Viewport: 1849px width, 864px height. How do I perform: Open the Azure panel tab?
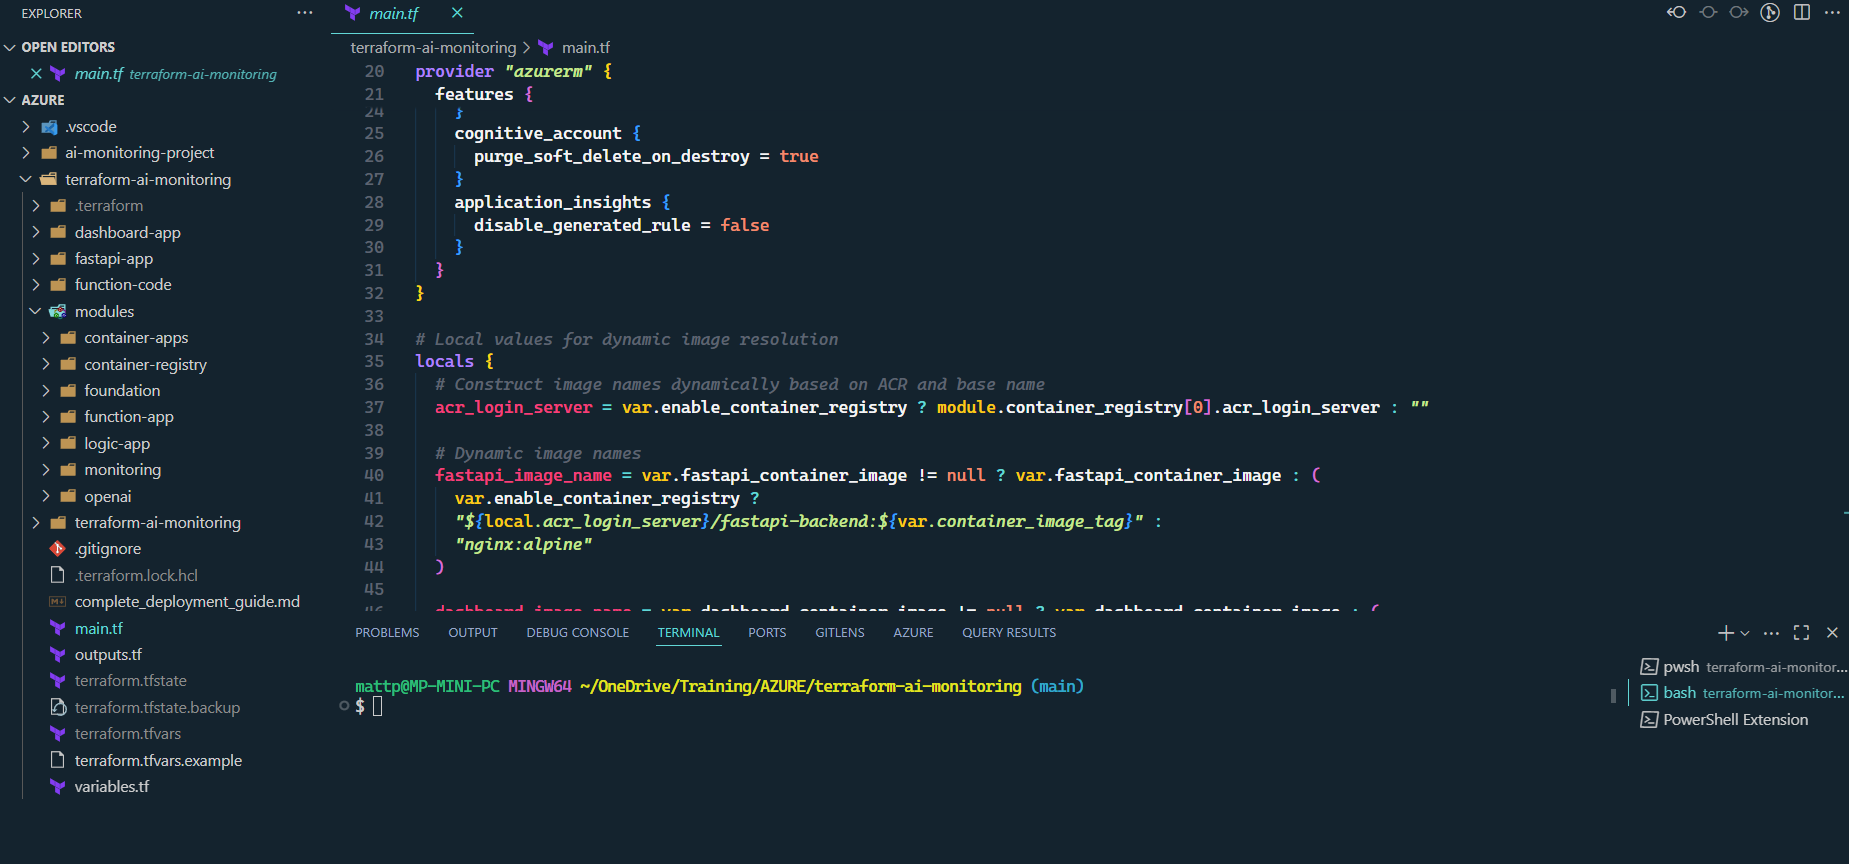(913, 633)
